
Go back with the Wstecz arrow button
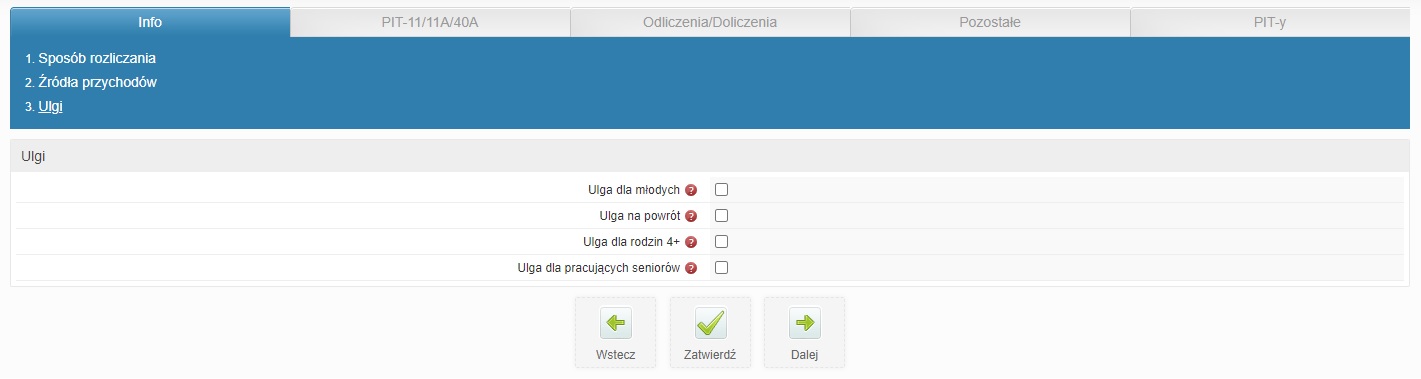(x=615, y=332)
